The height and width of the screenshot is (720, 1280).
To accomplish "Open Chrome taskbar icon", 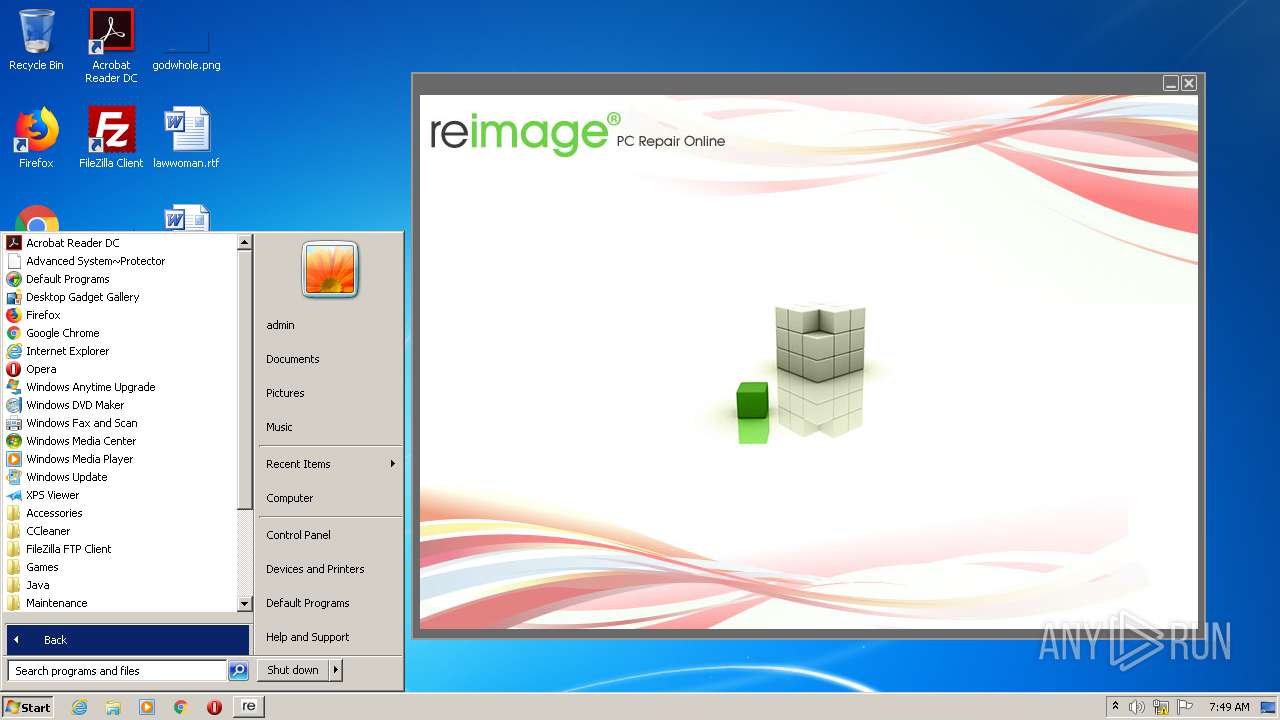I will [x=180, y=707].
